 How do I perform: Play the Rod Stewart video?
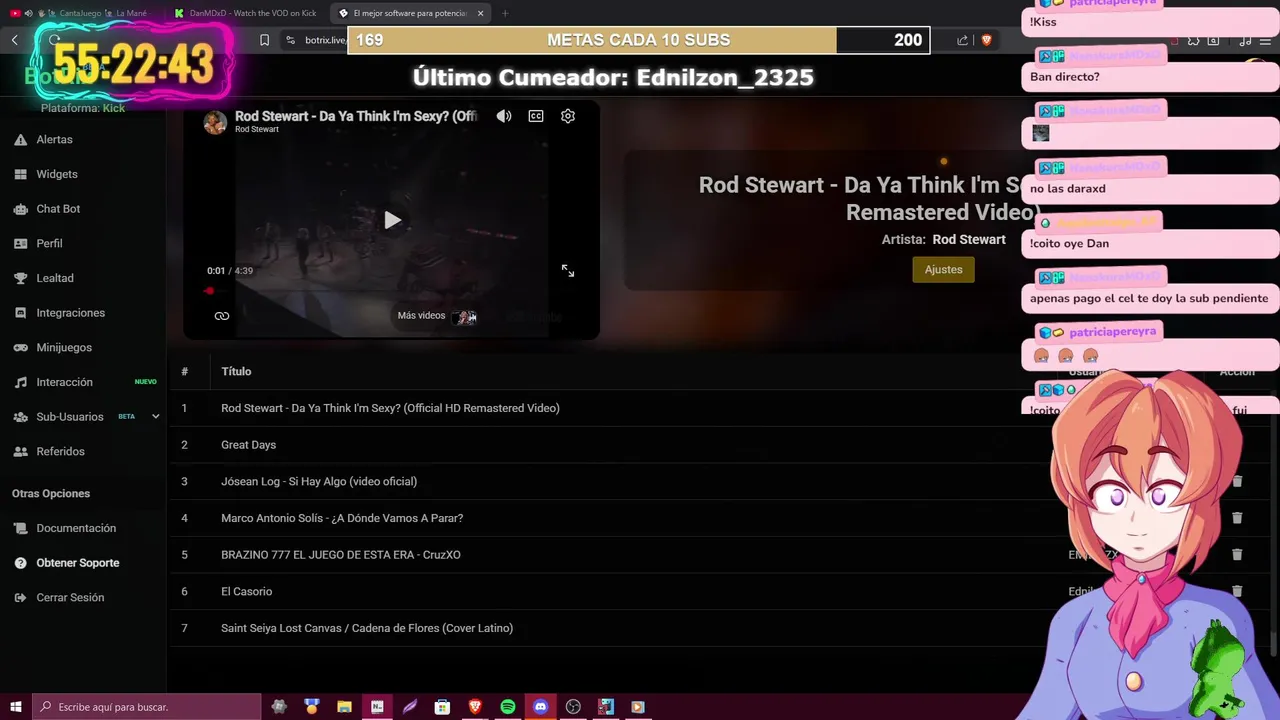click(x=392, y=220)
